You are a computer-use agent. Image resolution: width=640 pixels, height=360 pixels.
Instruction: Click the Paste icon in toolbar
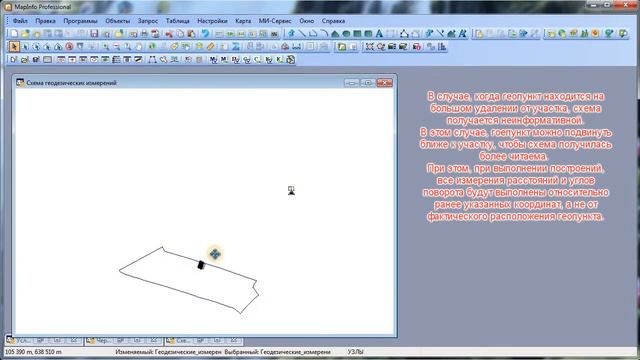[191, 34]
